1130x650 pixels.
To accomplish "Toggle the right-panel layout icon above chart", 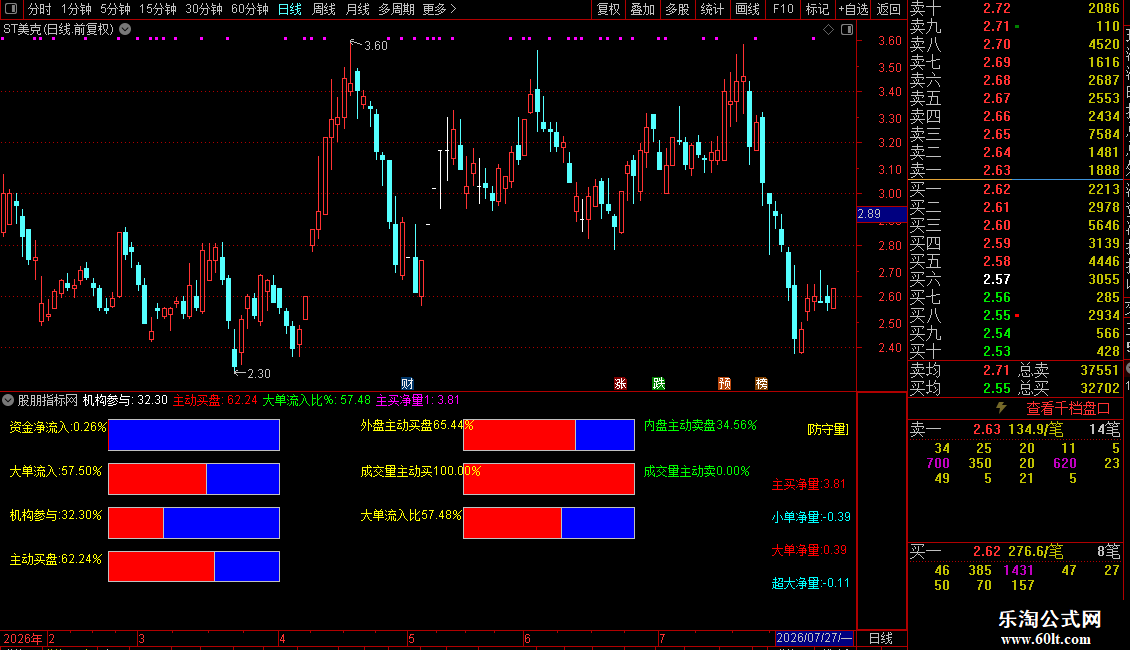I will (x=847, y=30).
